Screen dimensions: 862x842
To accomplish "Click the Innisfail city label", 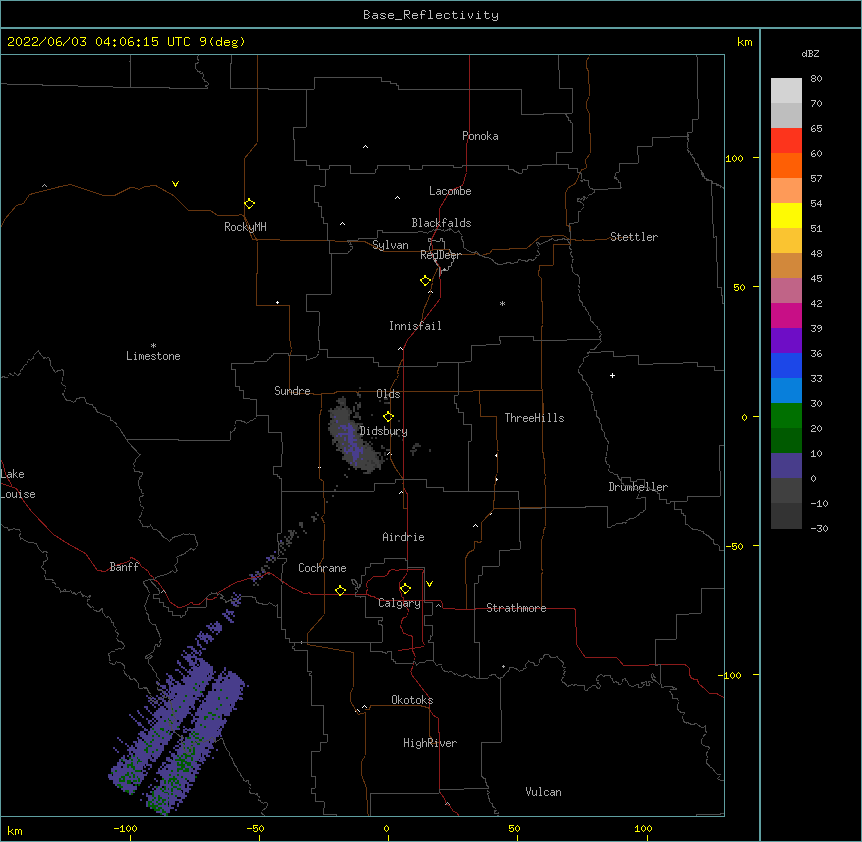I will click(x=415, y=326).
